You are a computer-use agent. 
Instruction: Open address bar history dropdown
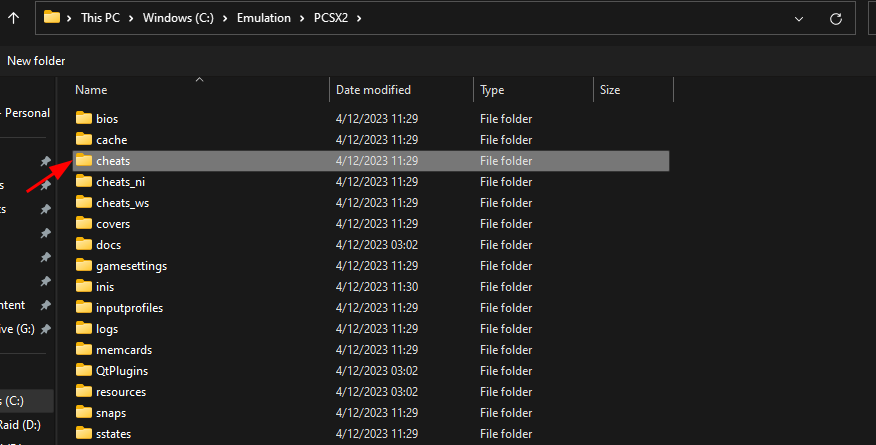click(x=799, y=19)
